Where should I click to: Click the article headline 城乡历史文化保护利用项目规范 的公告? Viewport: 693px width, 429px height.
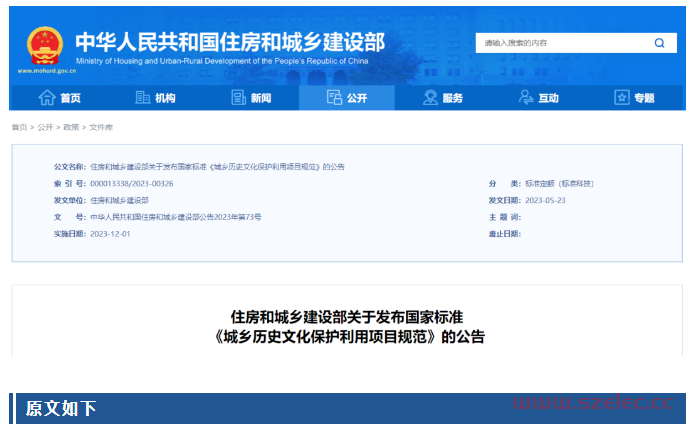point(349,337)
